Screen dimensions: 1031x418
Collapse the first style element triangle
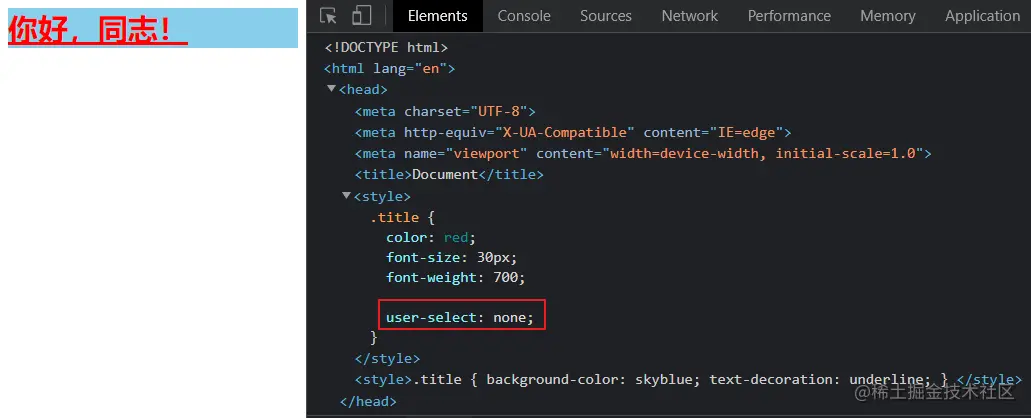click(347, 195)
